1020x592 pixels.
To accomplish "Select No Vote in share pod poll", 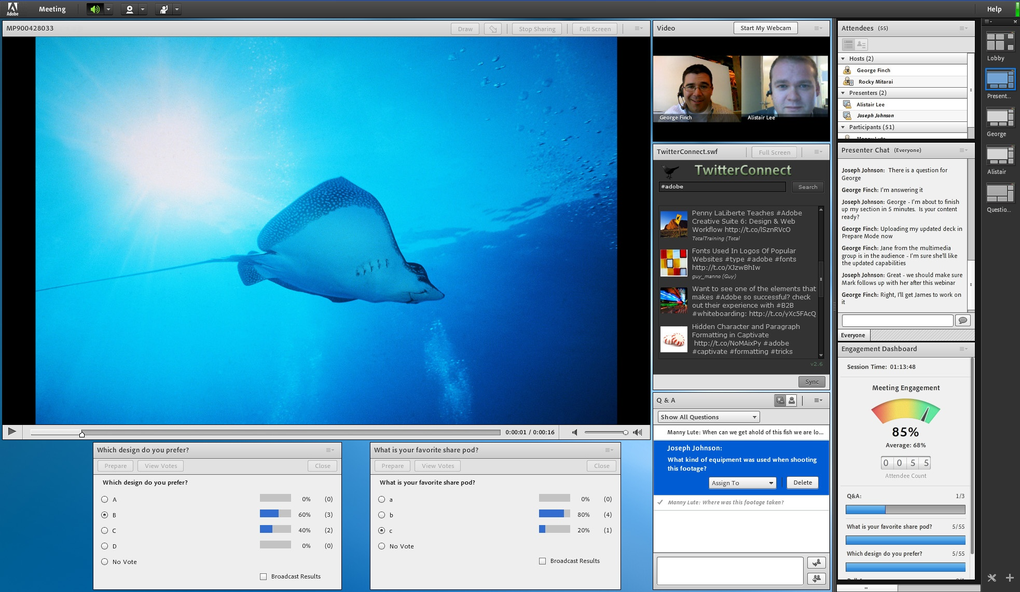I will (x=381, y=546).
